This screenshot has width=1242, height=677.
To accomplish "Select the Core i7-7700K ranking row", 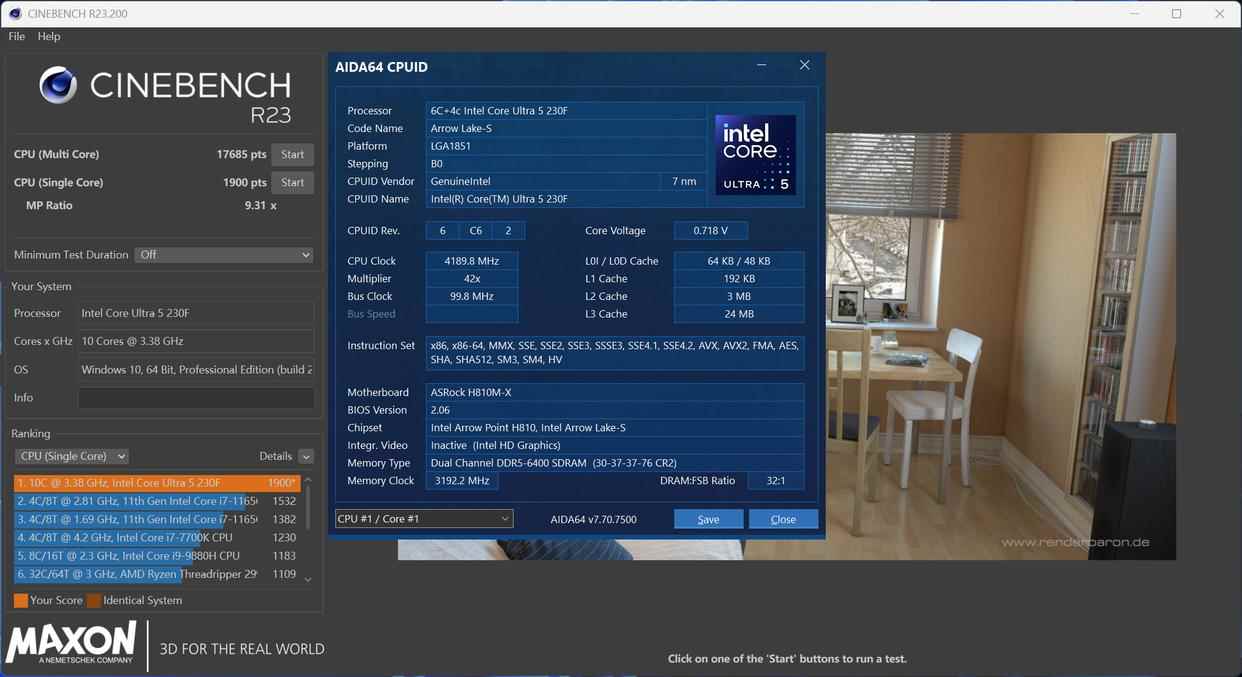I will coord(157,537).
